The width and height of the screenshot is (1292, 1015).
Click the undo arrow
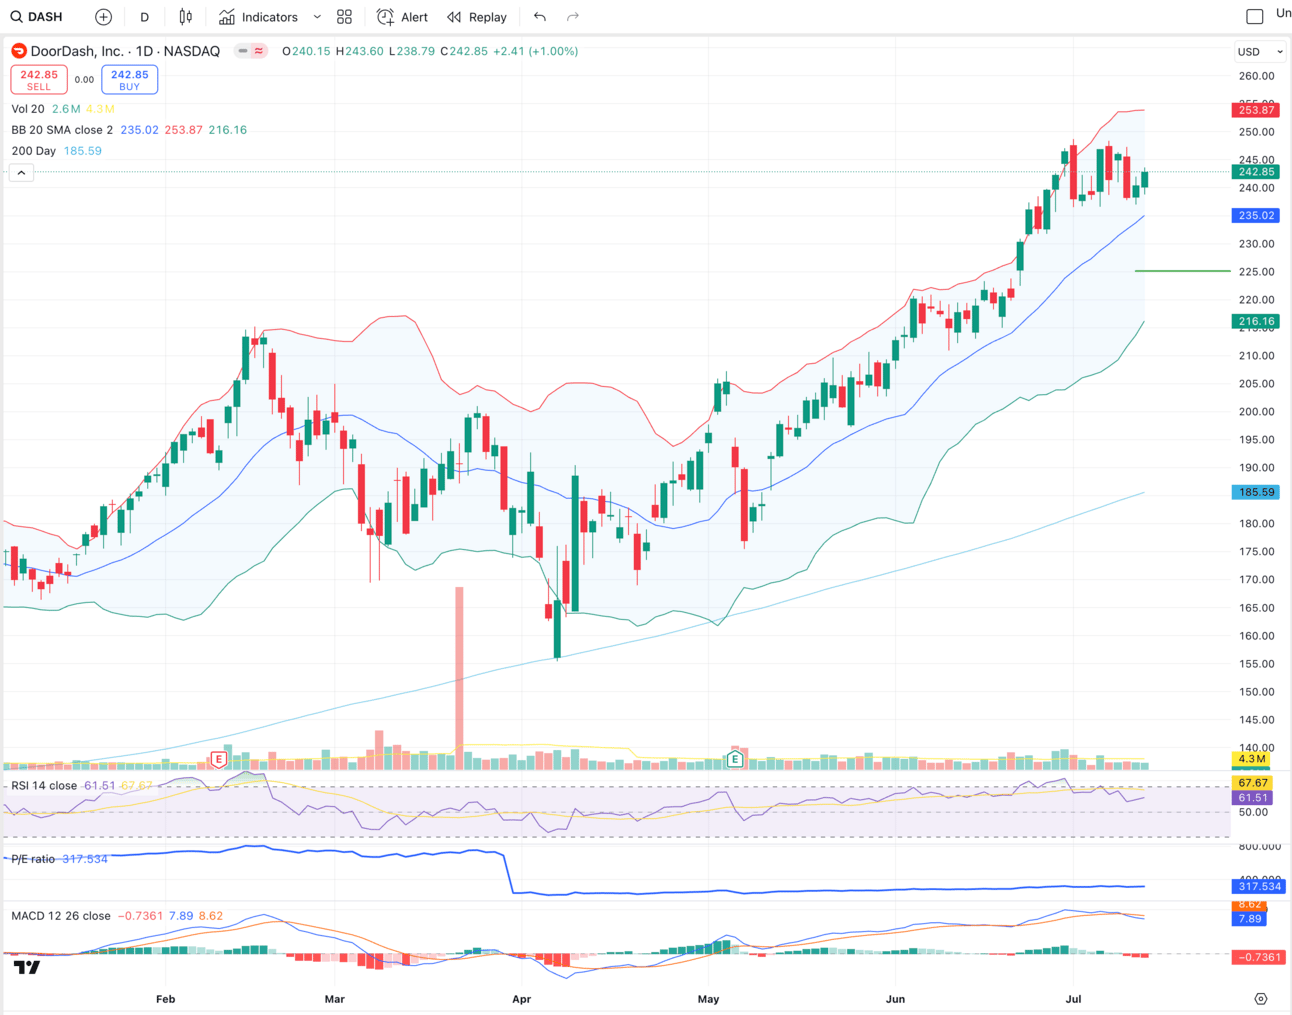coord(540,17)
